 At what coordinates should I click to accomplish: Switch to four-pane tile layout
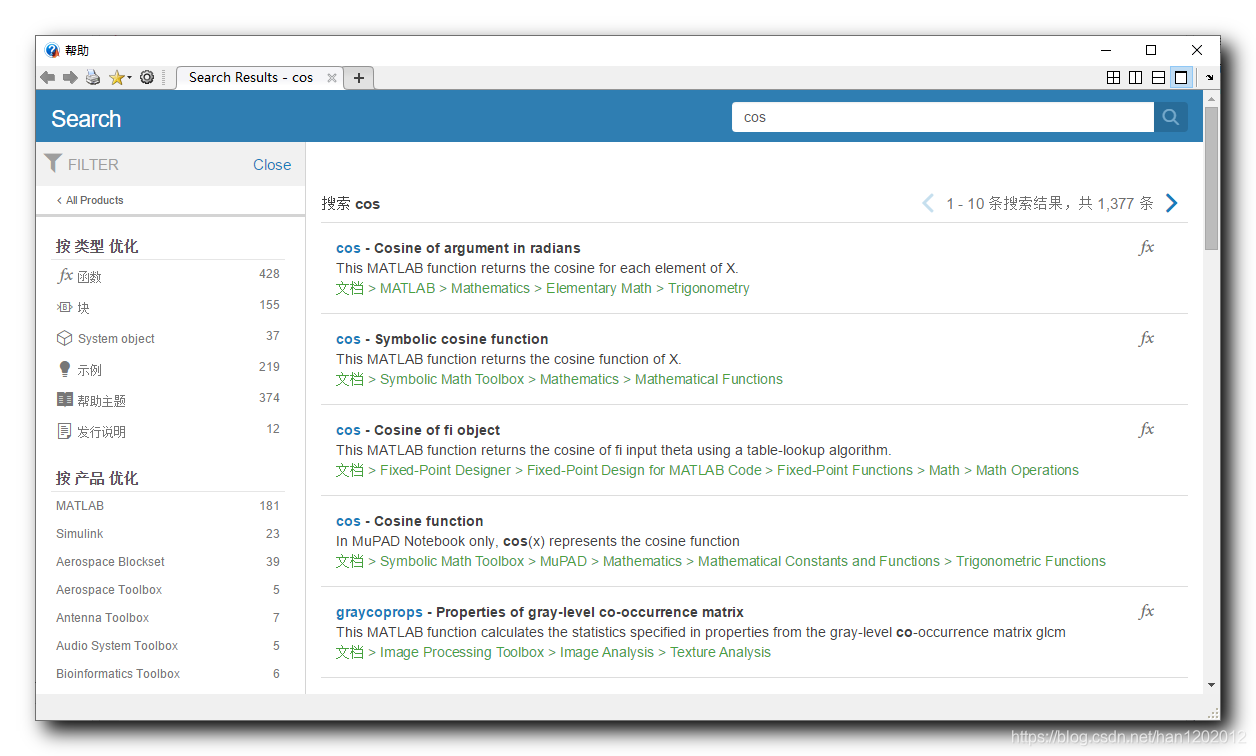[1113, 78]
